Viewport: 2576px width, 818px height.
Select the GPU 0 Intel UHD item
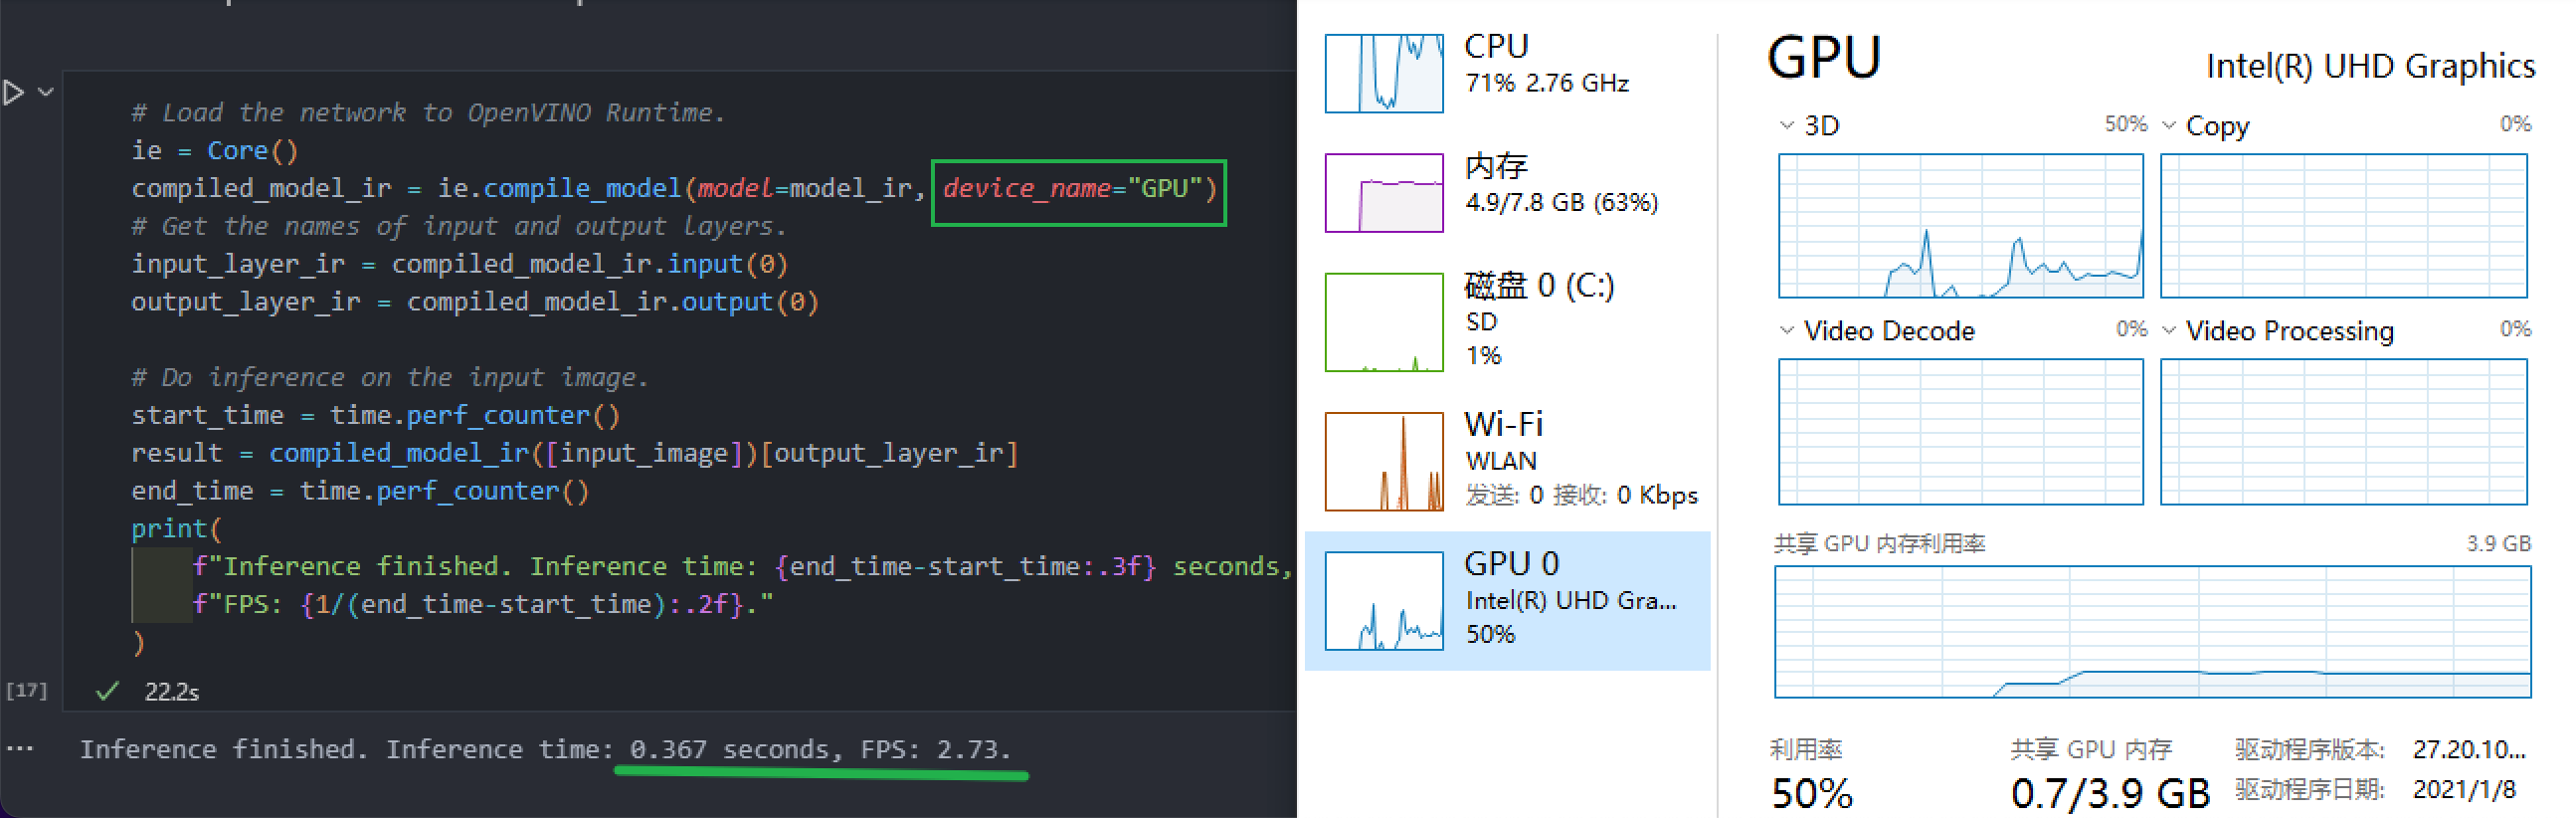click(1507, 600)
